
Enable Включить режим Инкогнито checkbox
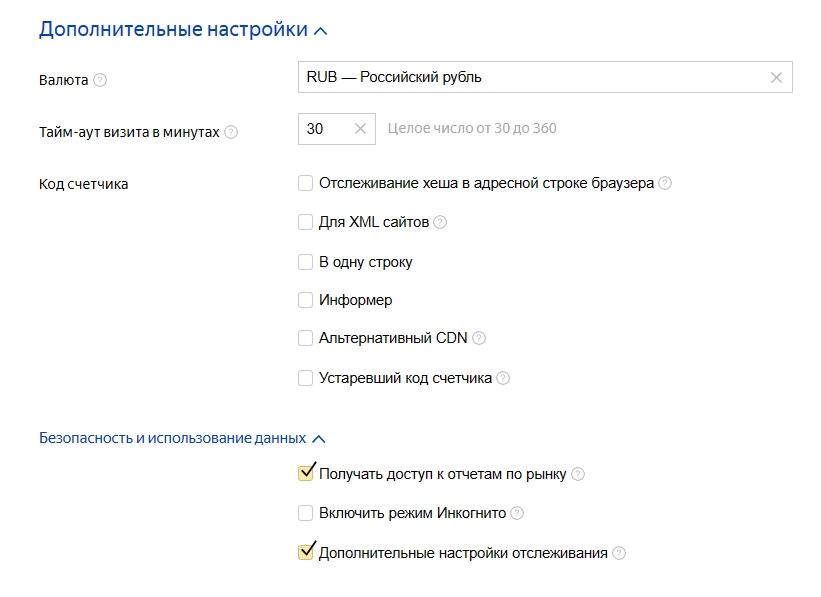point(305,513)
